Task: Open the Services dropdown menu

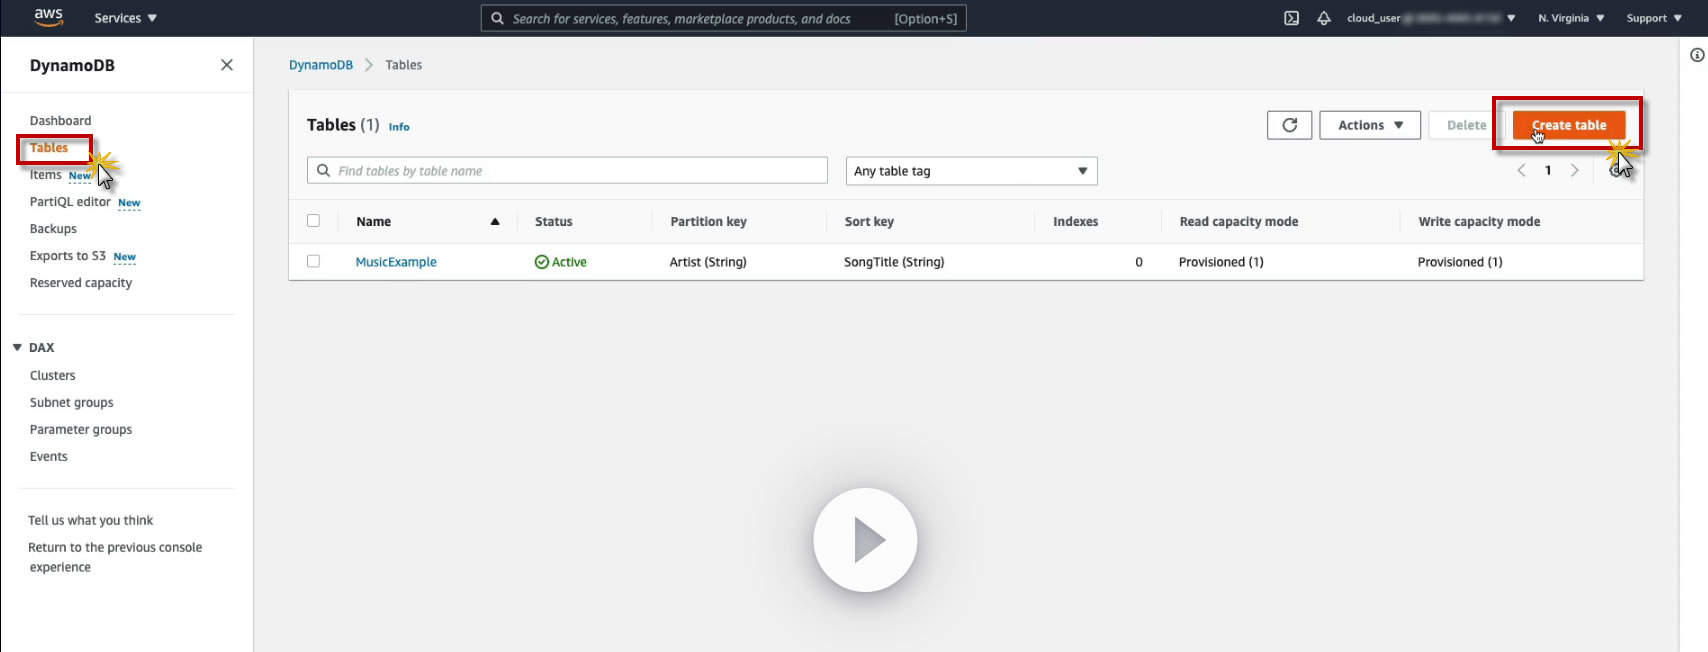Action: (125, 18)
